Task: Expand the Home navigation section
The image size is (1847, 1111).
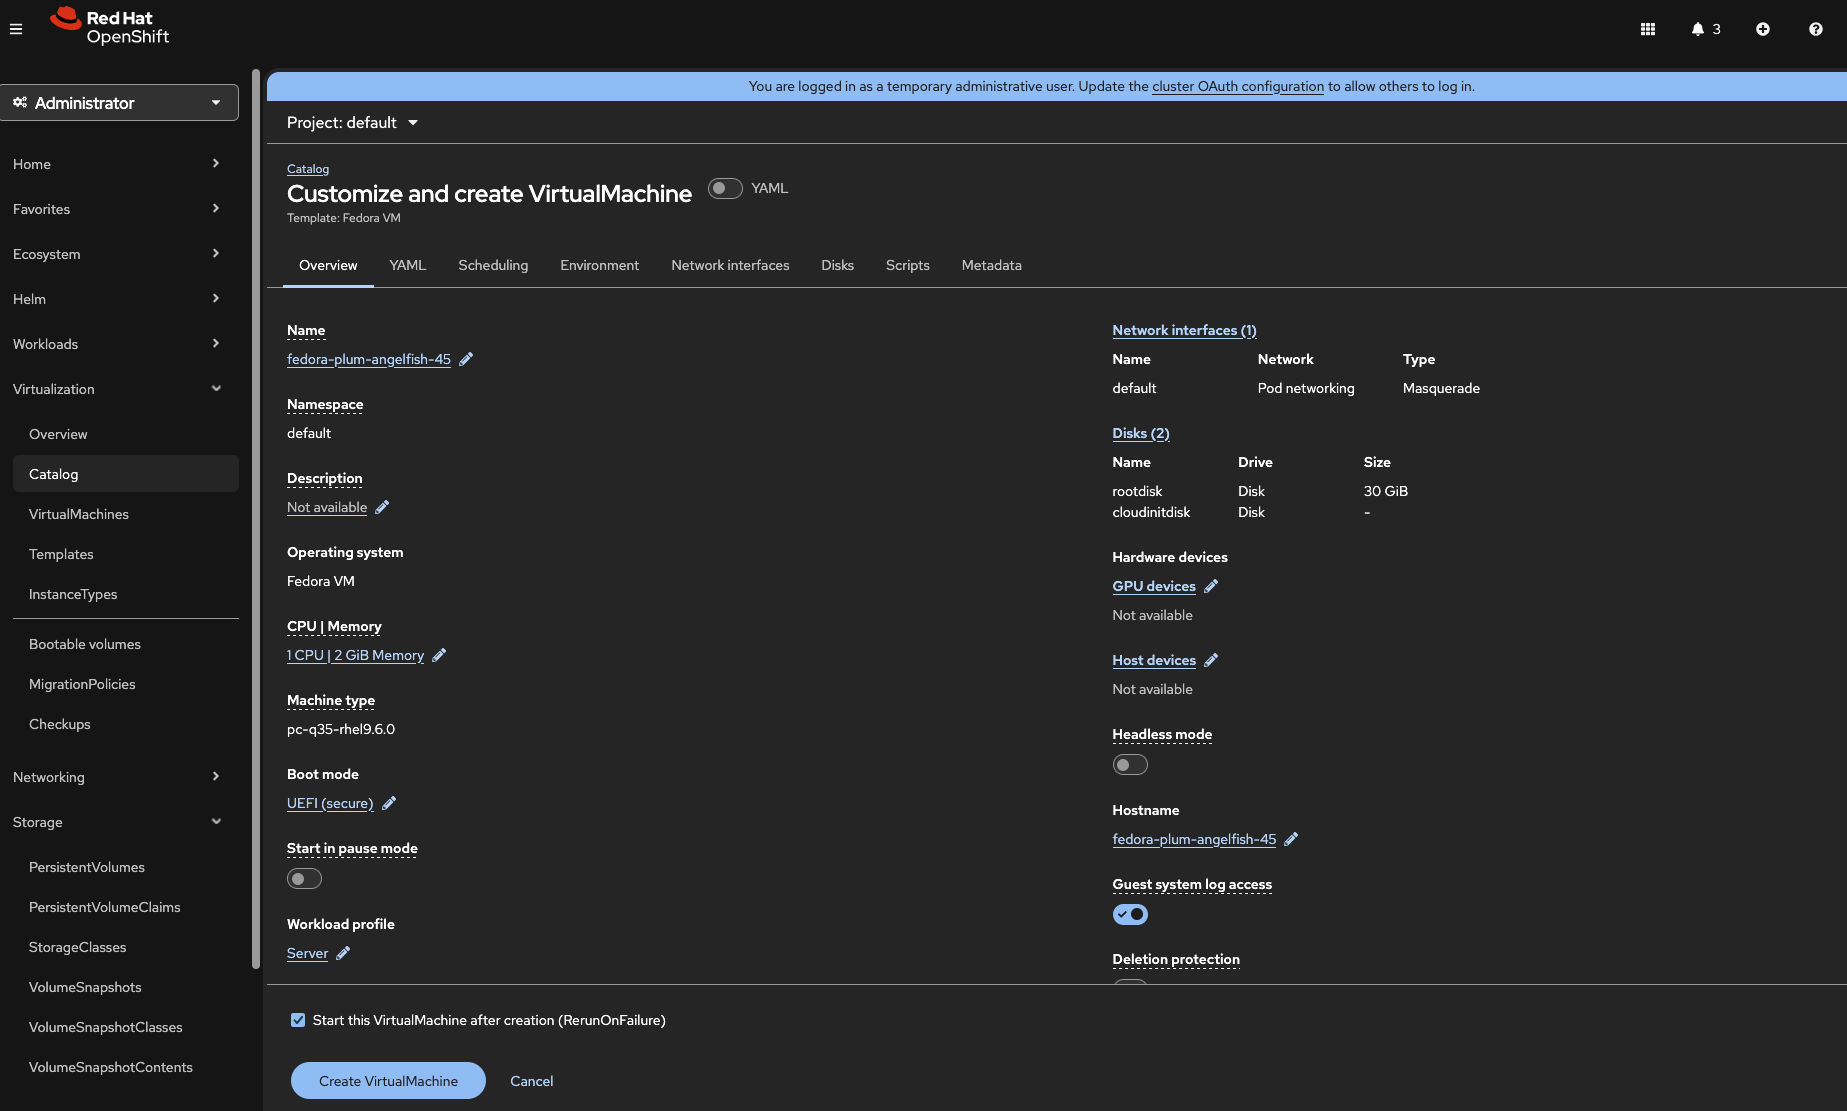Action: click(x=117, y=164)
